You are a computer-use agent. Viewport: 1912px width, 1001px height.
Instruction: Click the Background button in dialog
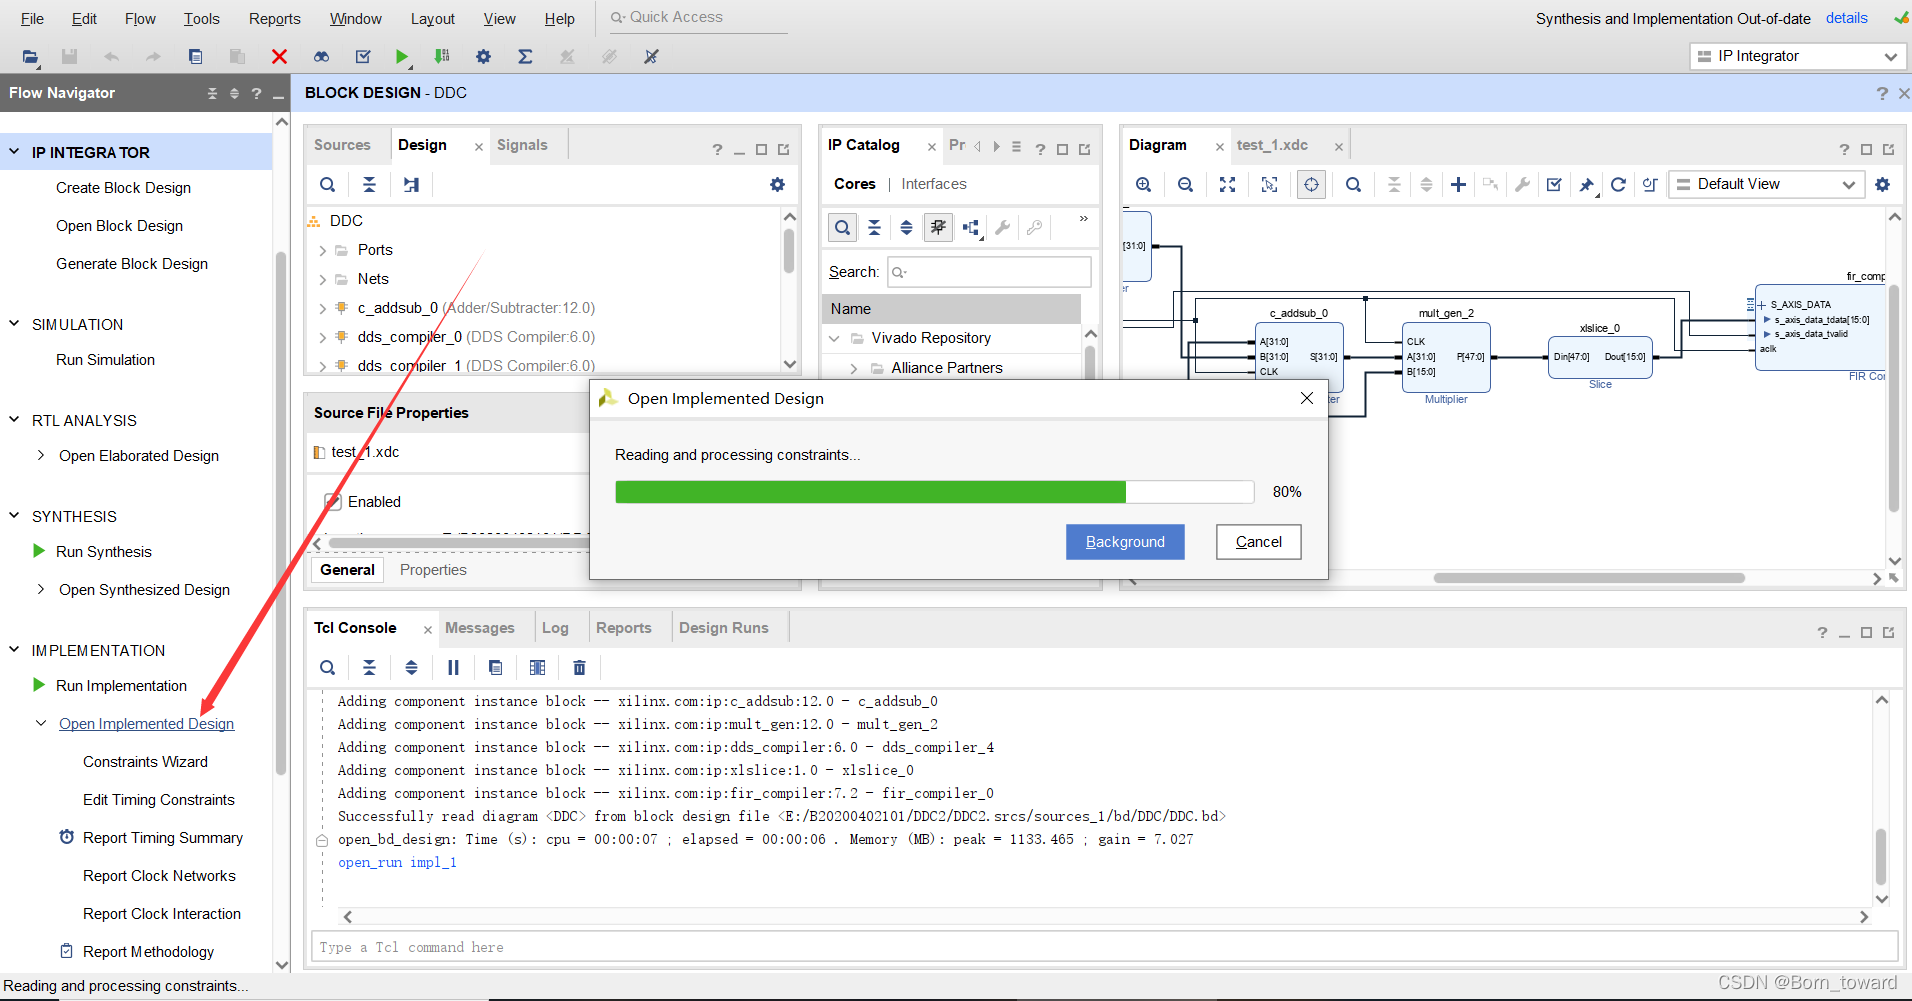tap(1125, 542)
